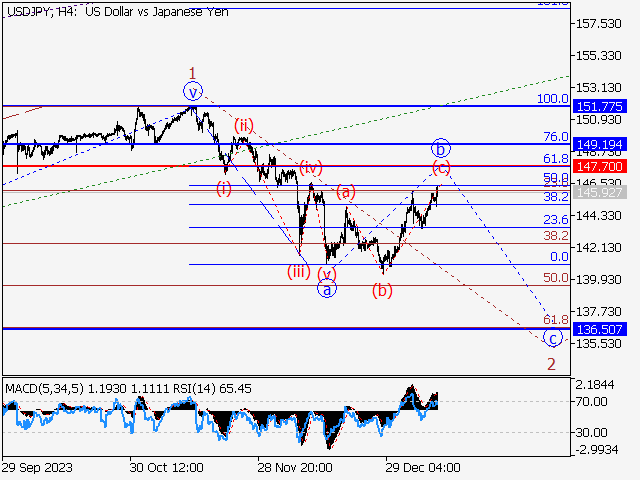Click the red (v) wave label

(x=327, y=274)
